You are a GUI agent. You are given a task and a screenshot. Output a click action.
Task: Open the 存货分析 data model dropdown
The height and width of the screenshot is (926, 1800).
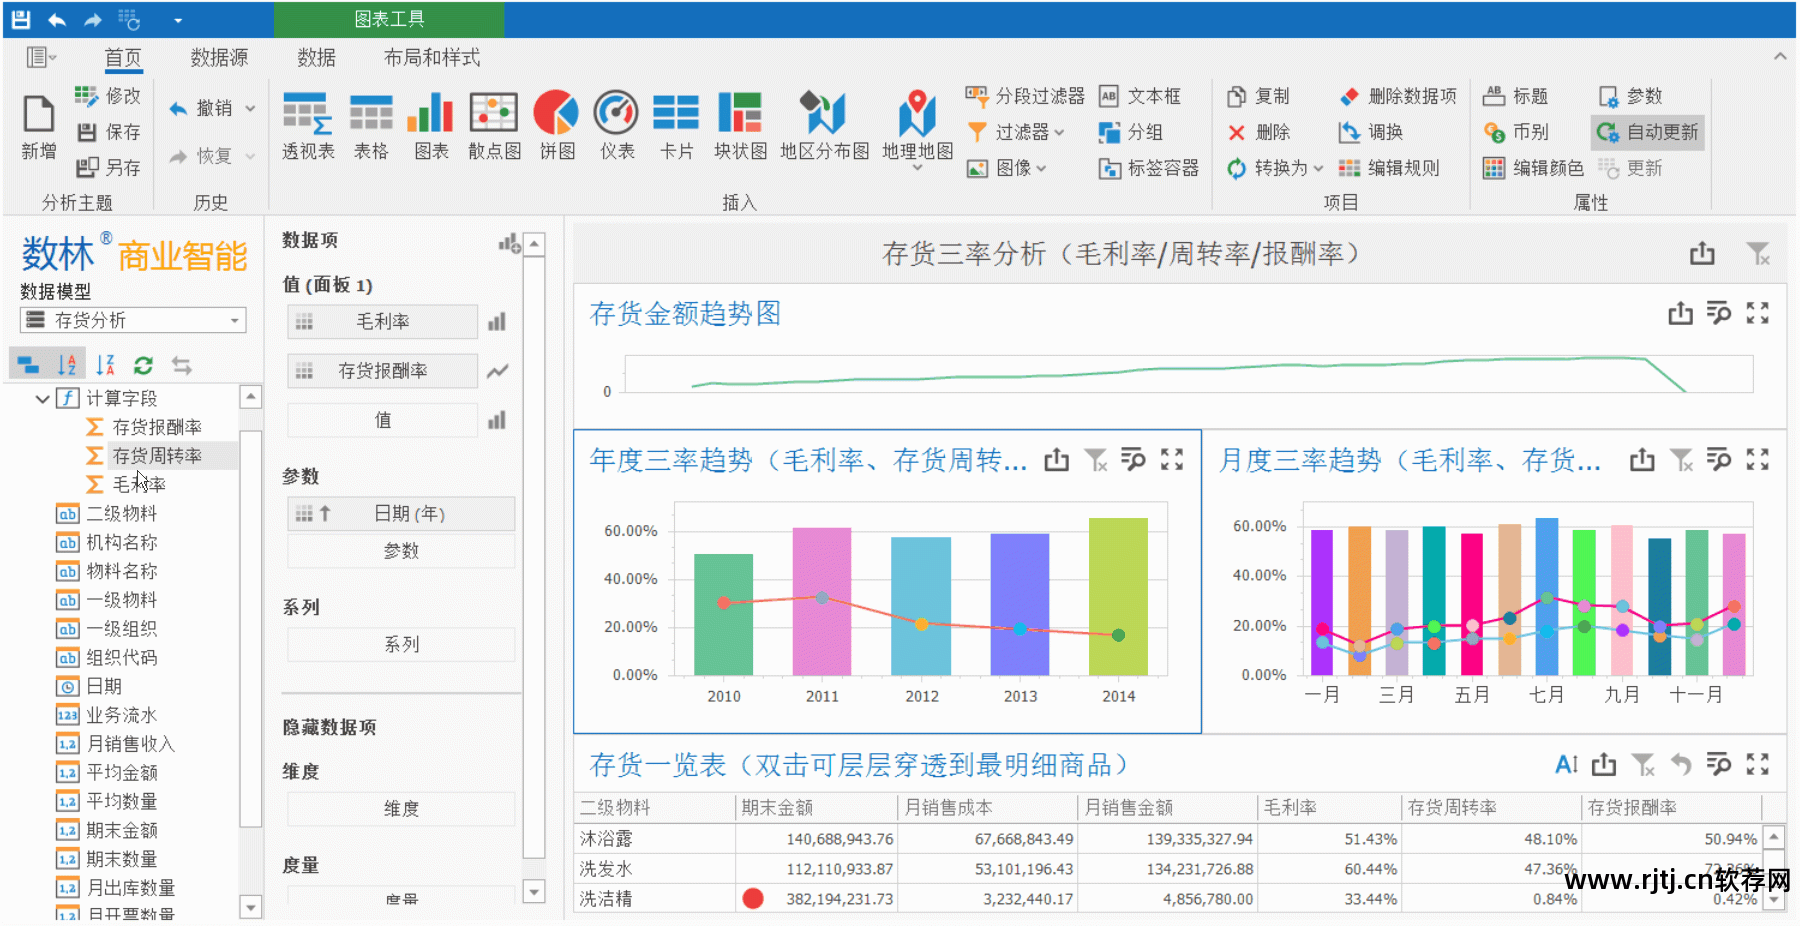(x=234, y=321)
